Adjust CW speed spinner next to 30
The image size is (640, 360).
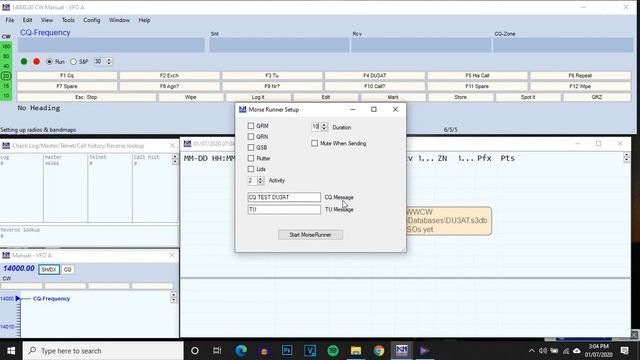(x=109, y=62)
